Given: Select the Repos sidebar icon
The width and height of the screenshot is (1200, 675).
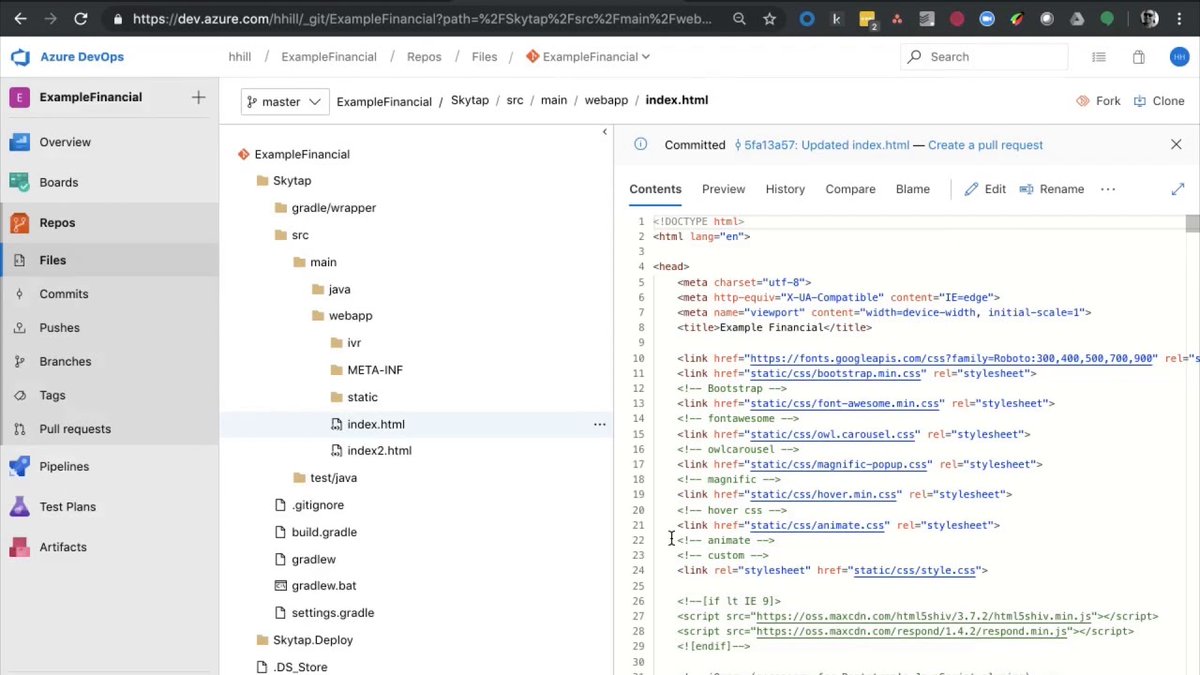Looking at the screenshot, I should tap(19, 223).
